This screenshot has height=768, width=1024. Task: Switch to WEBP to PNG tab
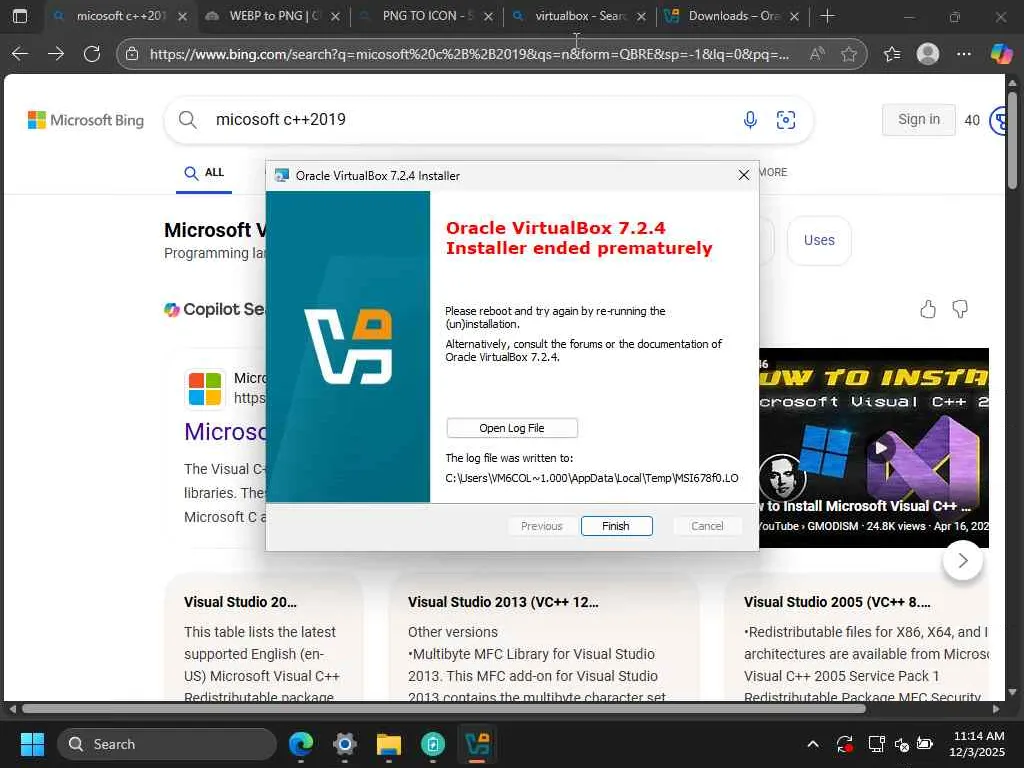point(274,16)
